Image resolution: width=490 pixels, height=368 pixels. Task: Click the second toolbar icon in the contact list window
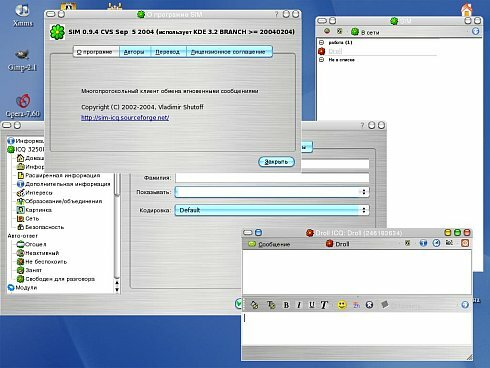[x=339, y=31]
